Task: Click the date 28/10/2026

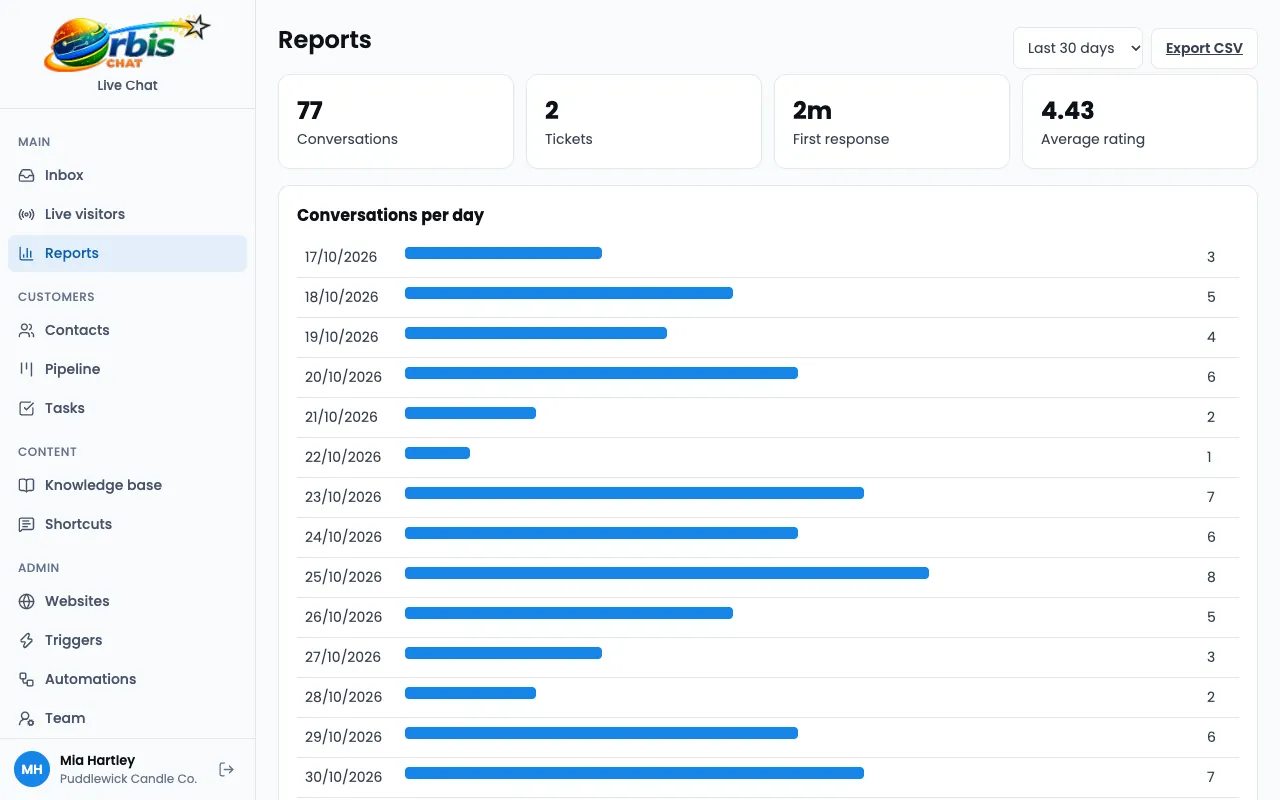Action: point(344,697)
